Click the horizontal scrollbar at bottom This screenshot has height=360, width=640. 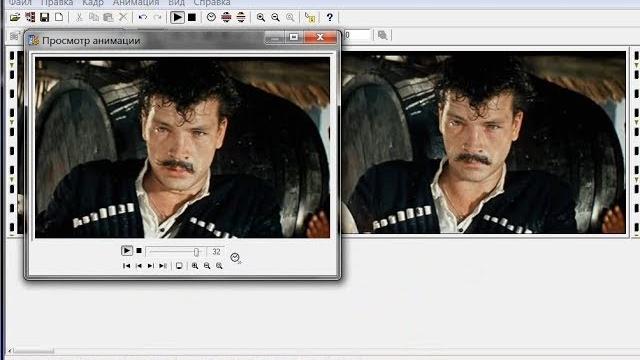34,351
